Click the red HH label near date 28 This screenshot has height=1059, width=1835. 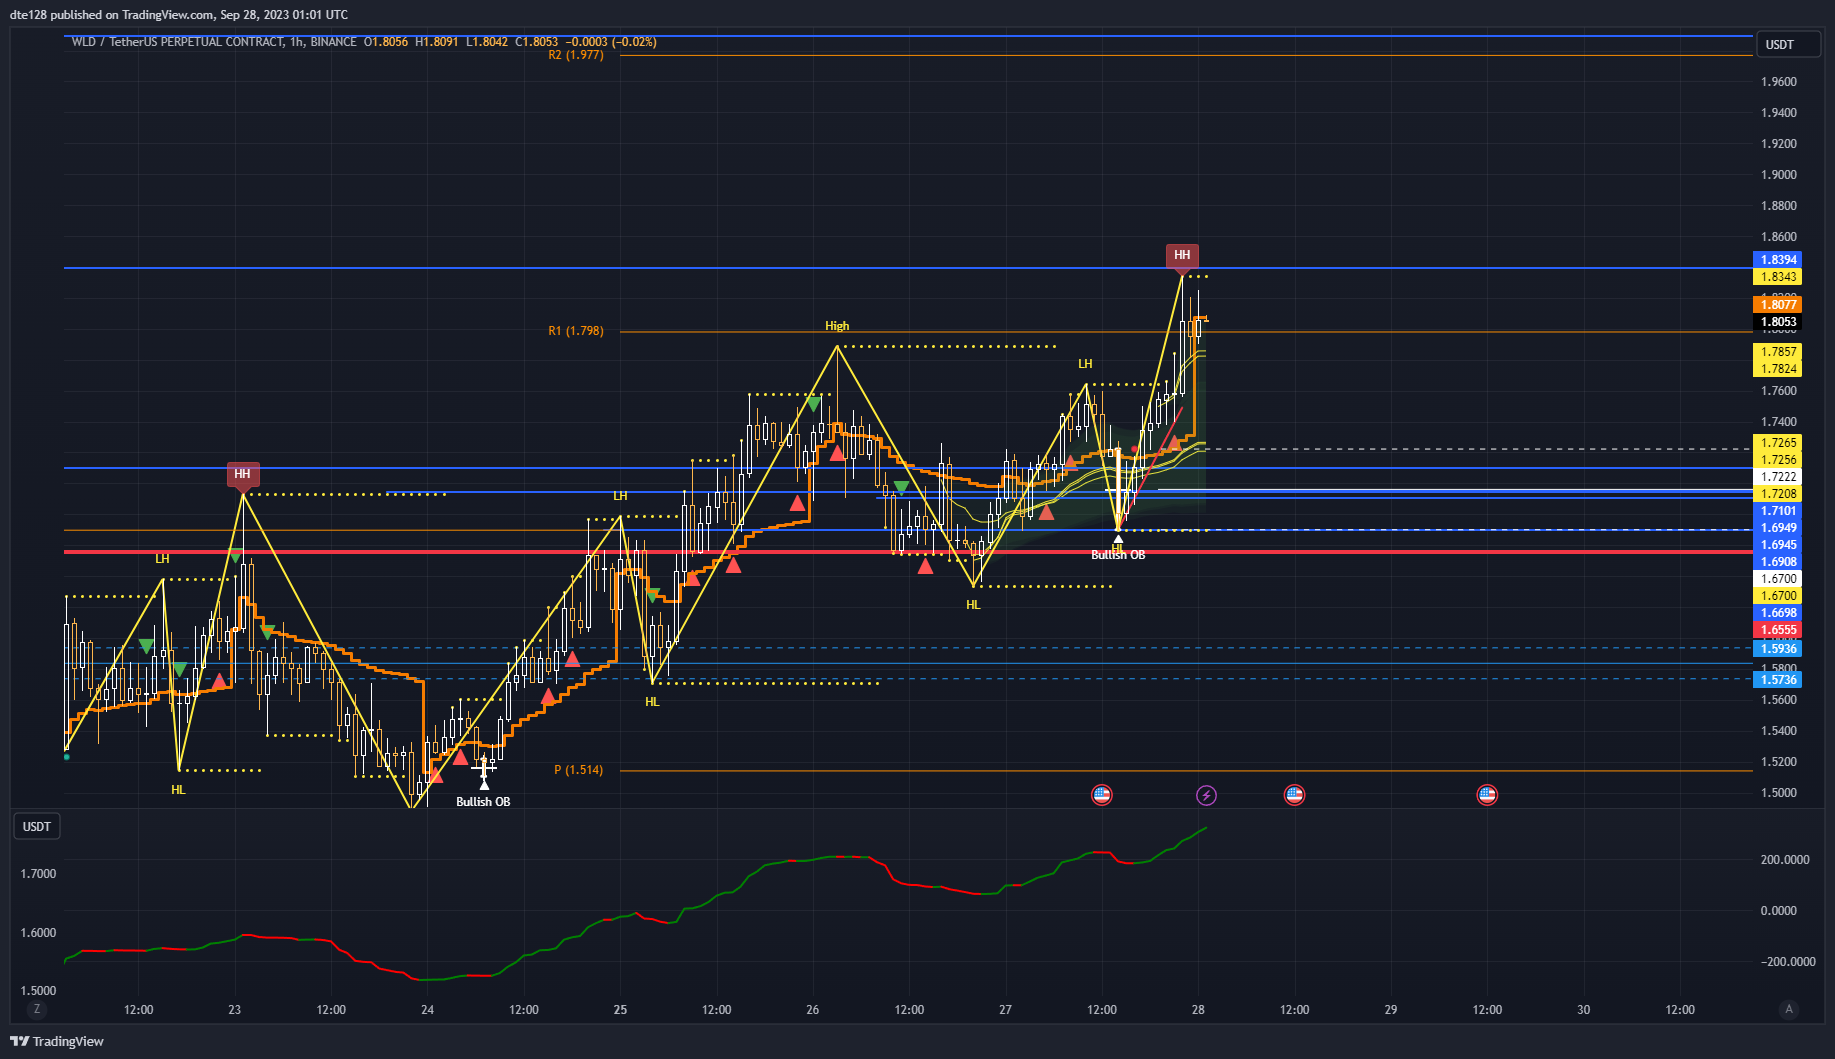pyautogui.click(x=1182, y=255)
